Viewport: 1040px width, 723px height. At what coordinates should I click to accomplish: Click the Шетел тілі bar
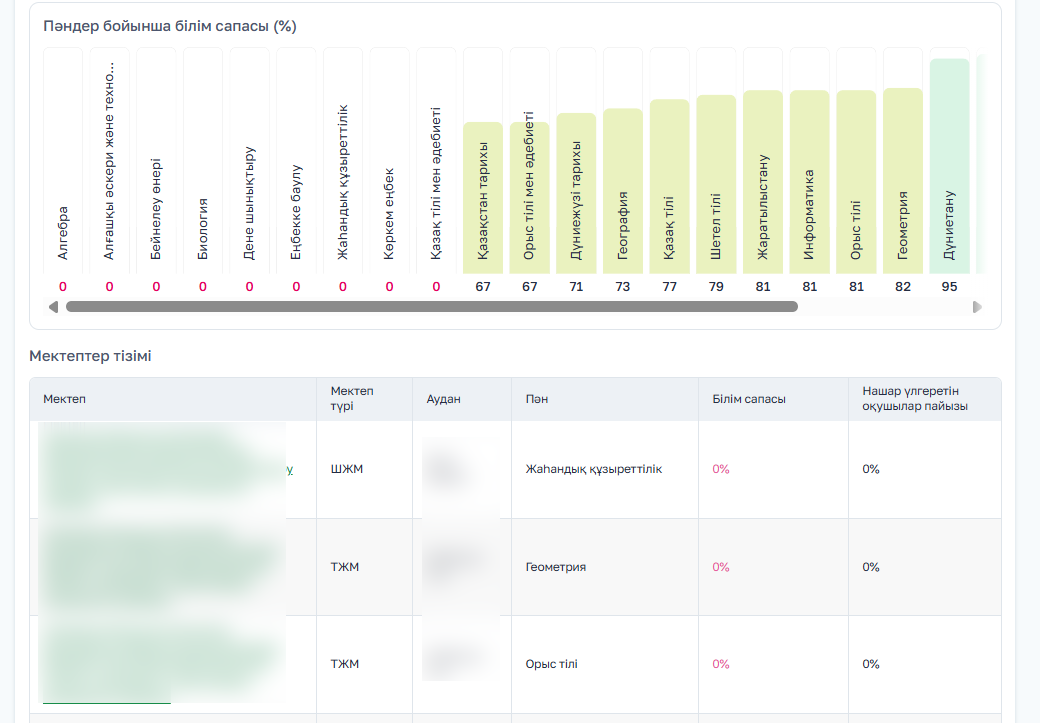pyautogui.click(x=716, y=184)
